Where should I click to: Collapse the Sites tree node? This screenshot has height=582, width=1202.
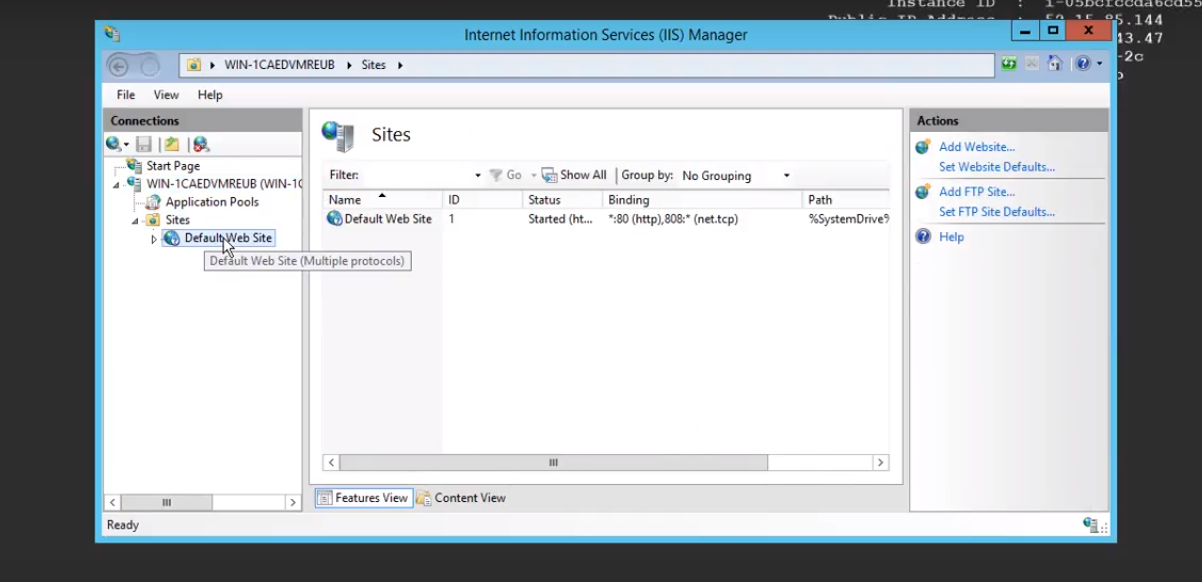[135, 221]
